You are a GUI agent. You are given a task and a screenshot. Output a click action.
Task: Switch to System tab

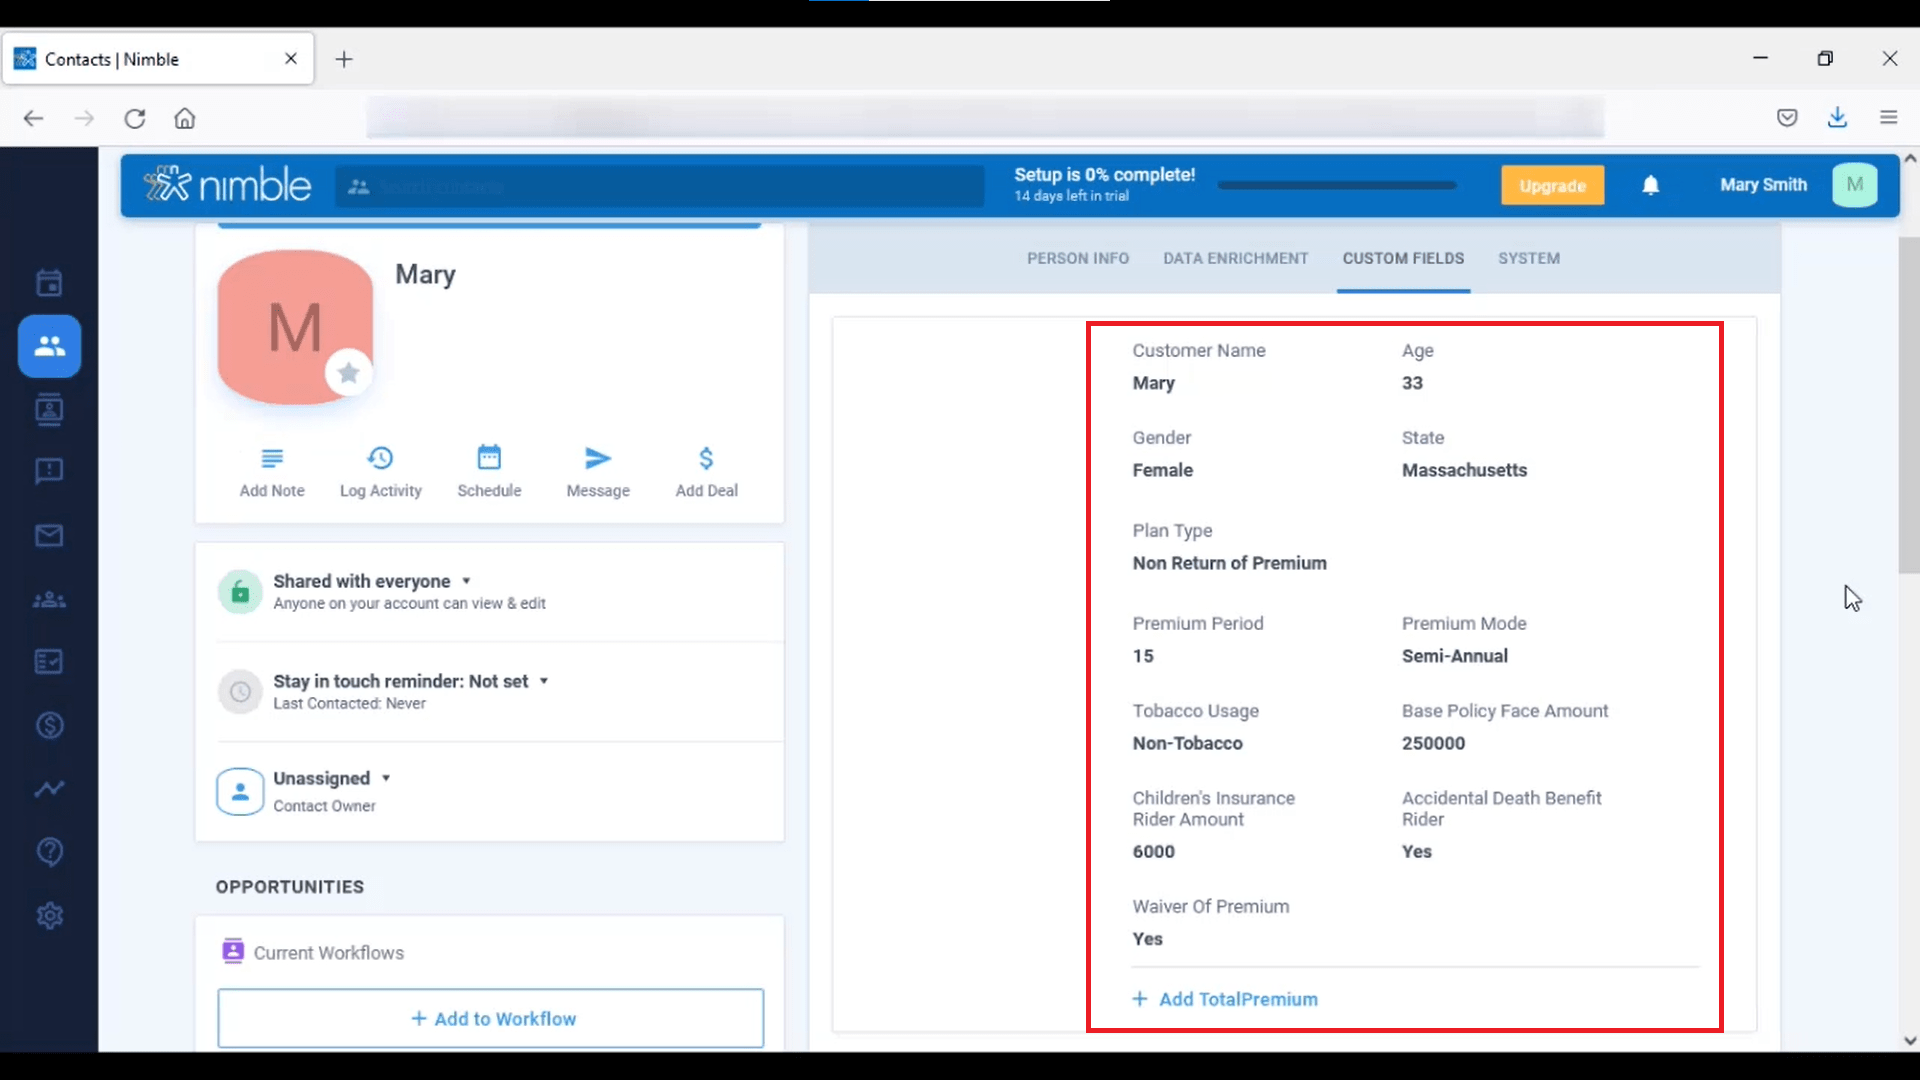[1528, 258]
